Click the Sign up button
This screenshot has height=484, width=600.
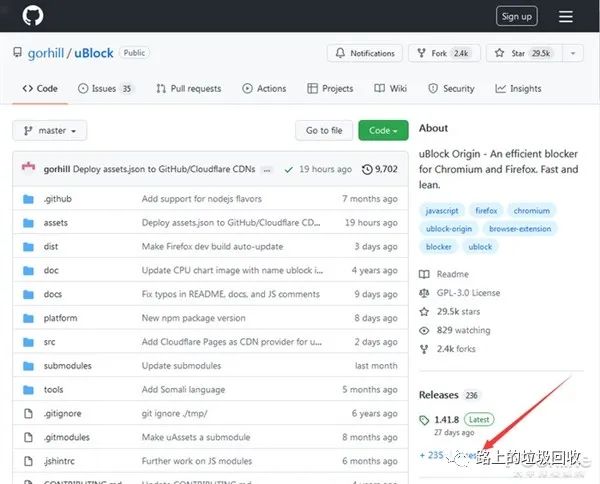coord(517,16)
